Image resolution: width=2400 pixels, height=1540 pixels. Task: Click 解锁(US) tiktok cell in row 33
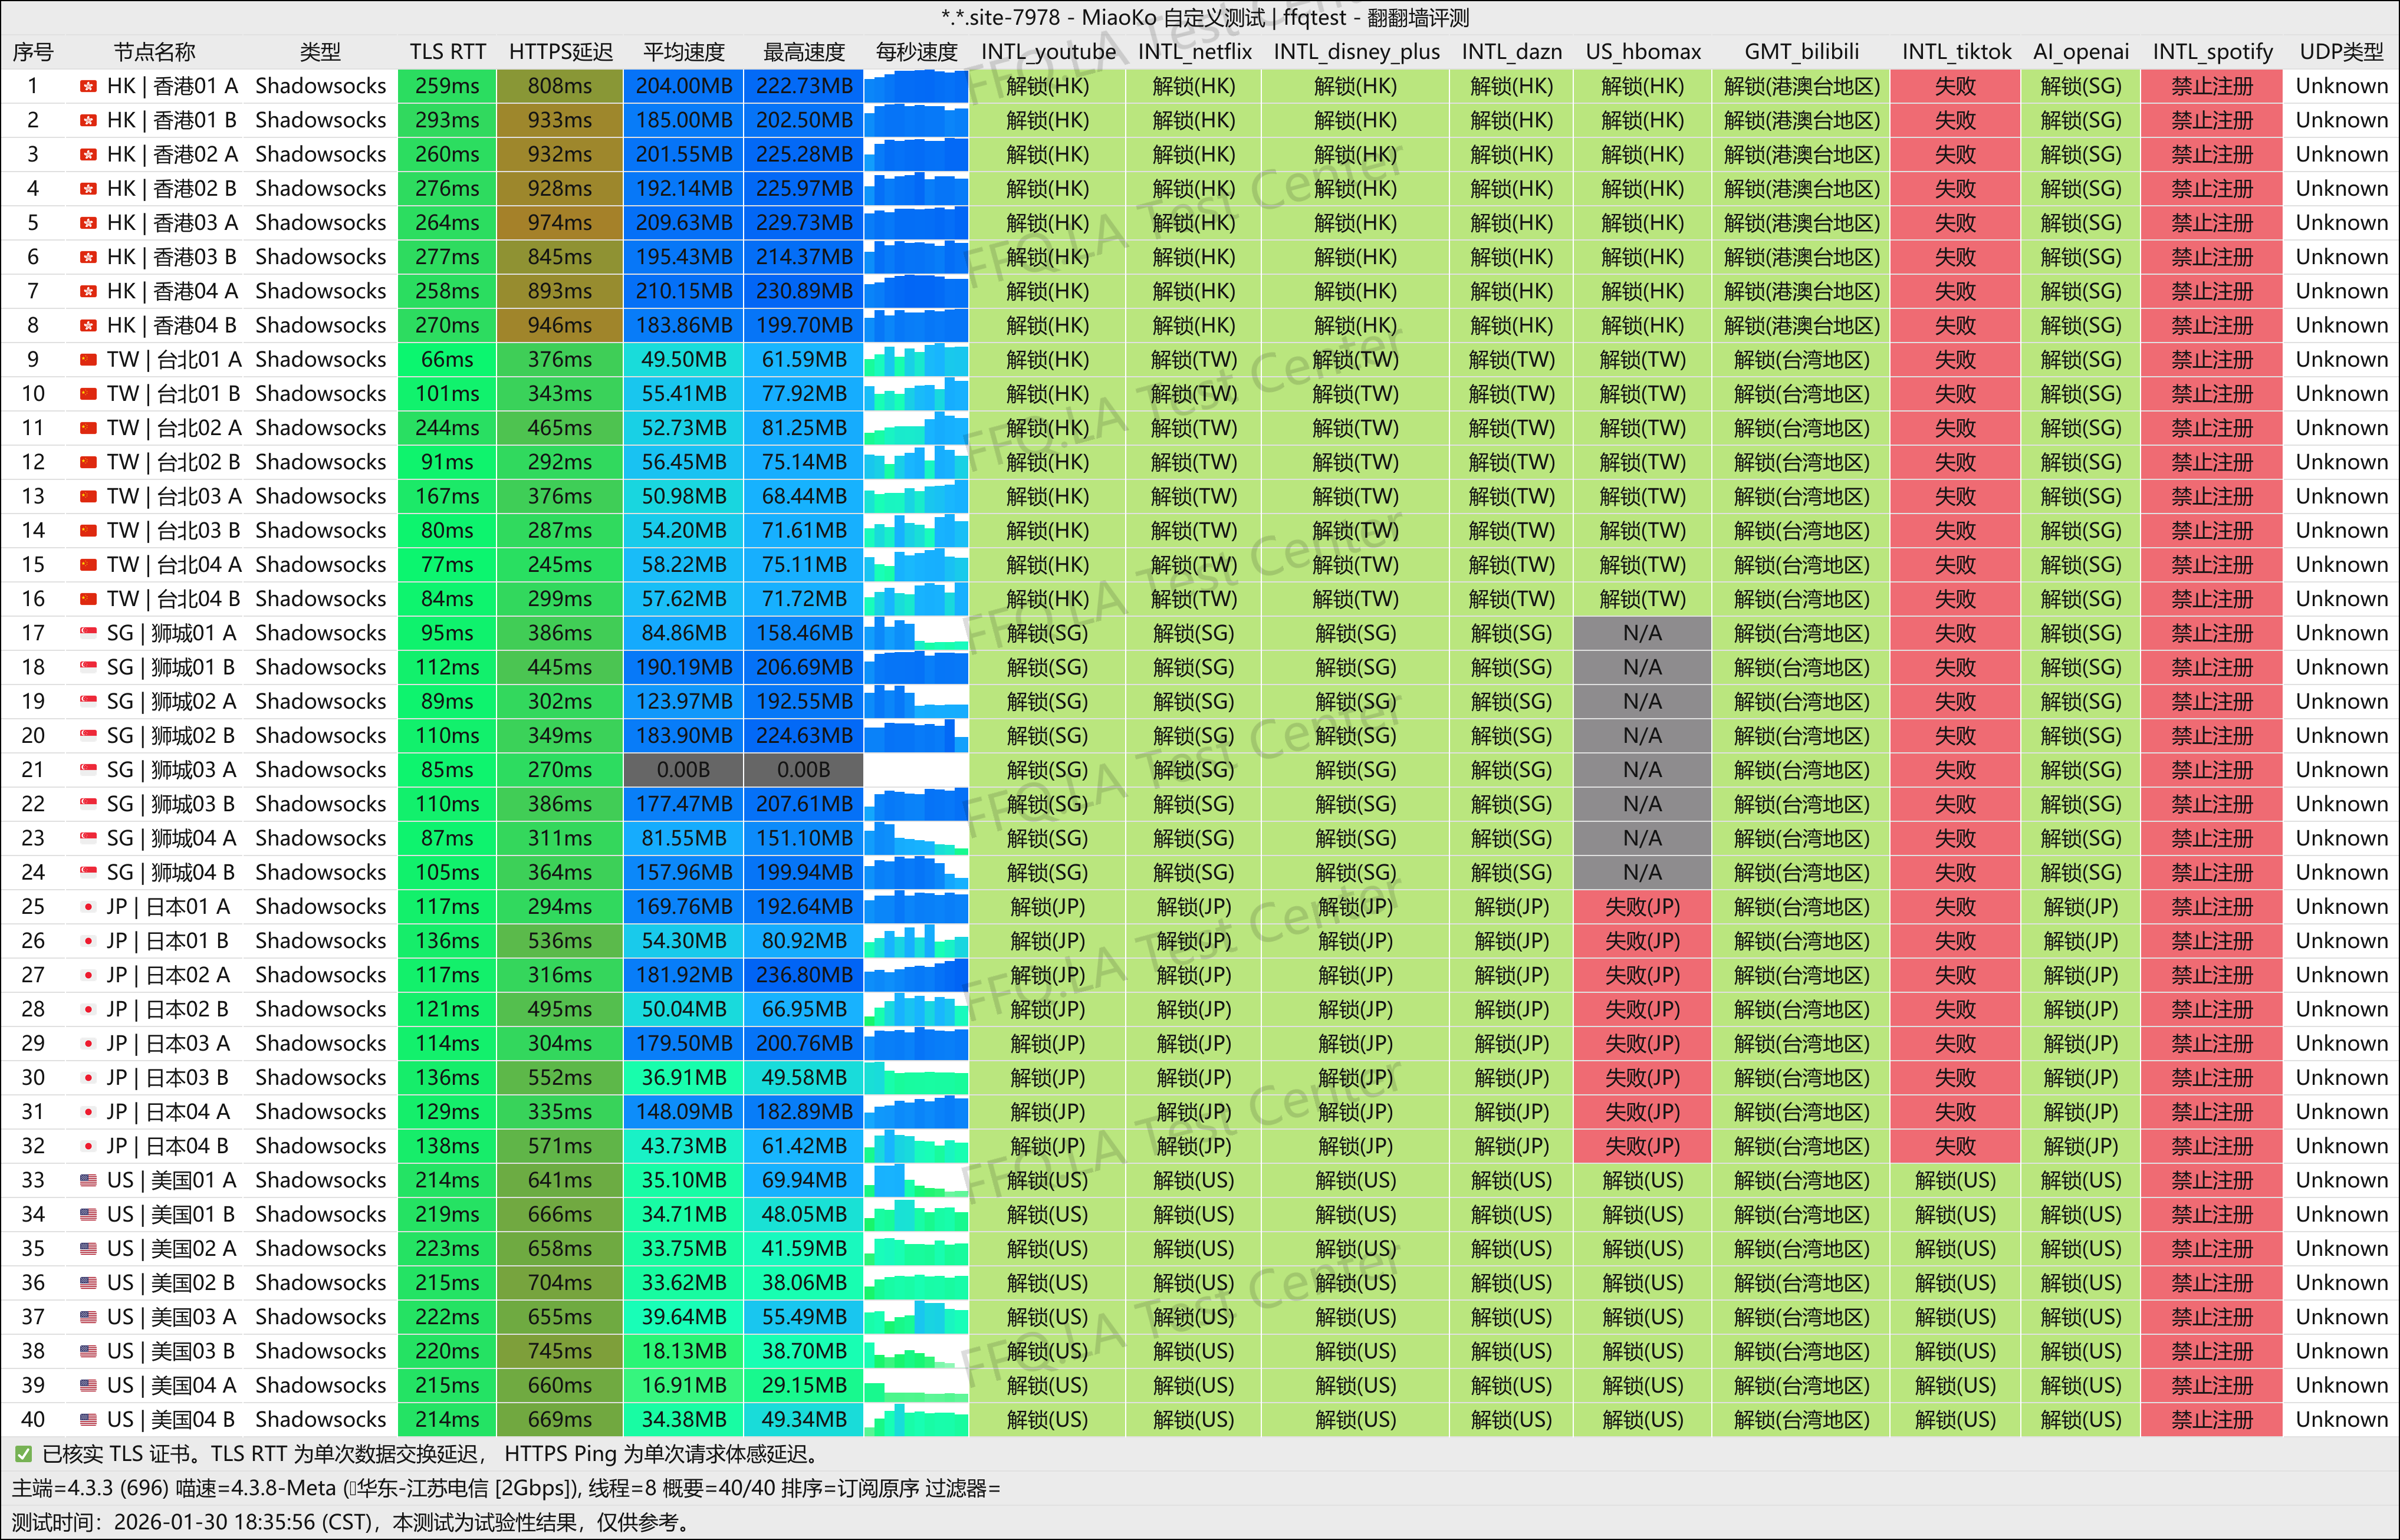pyautogui.click(x=1955, y=1181)
